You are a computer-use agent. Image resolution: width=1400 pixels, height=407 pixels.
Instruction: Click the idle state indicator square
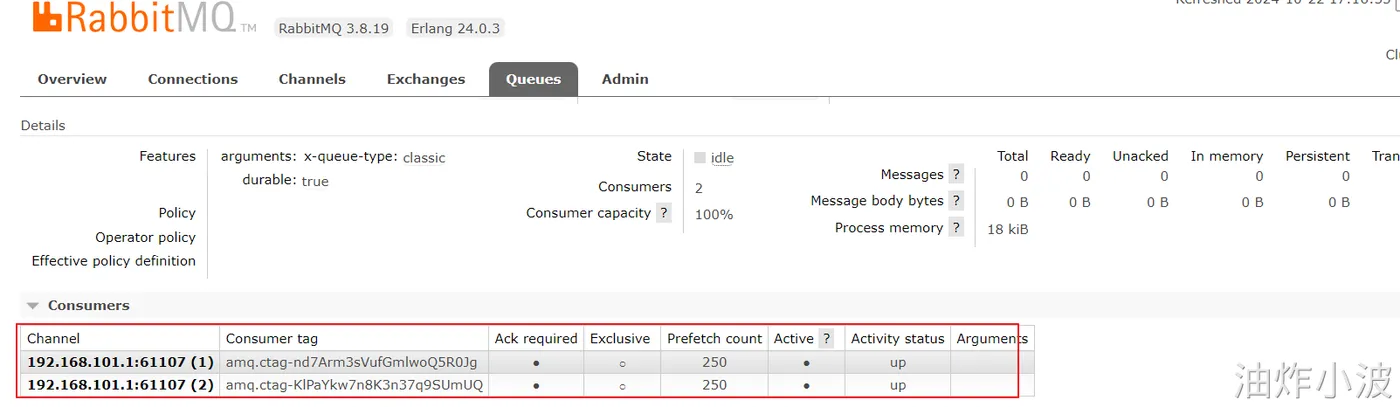(x=700, y=157)
